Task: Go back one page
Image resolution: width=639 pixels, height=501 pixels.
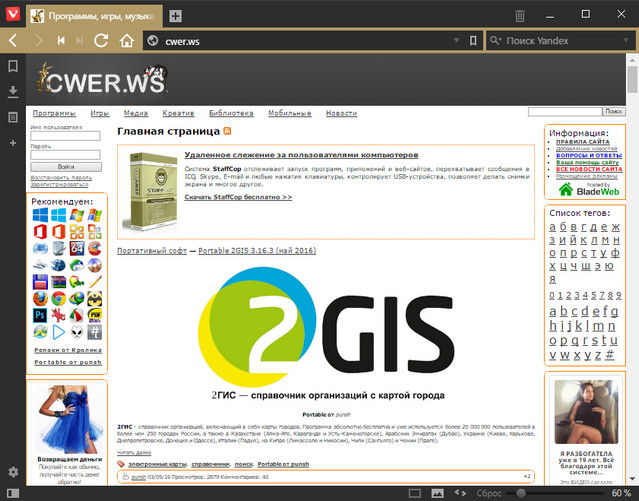Action: (13, 40)
